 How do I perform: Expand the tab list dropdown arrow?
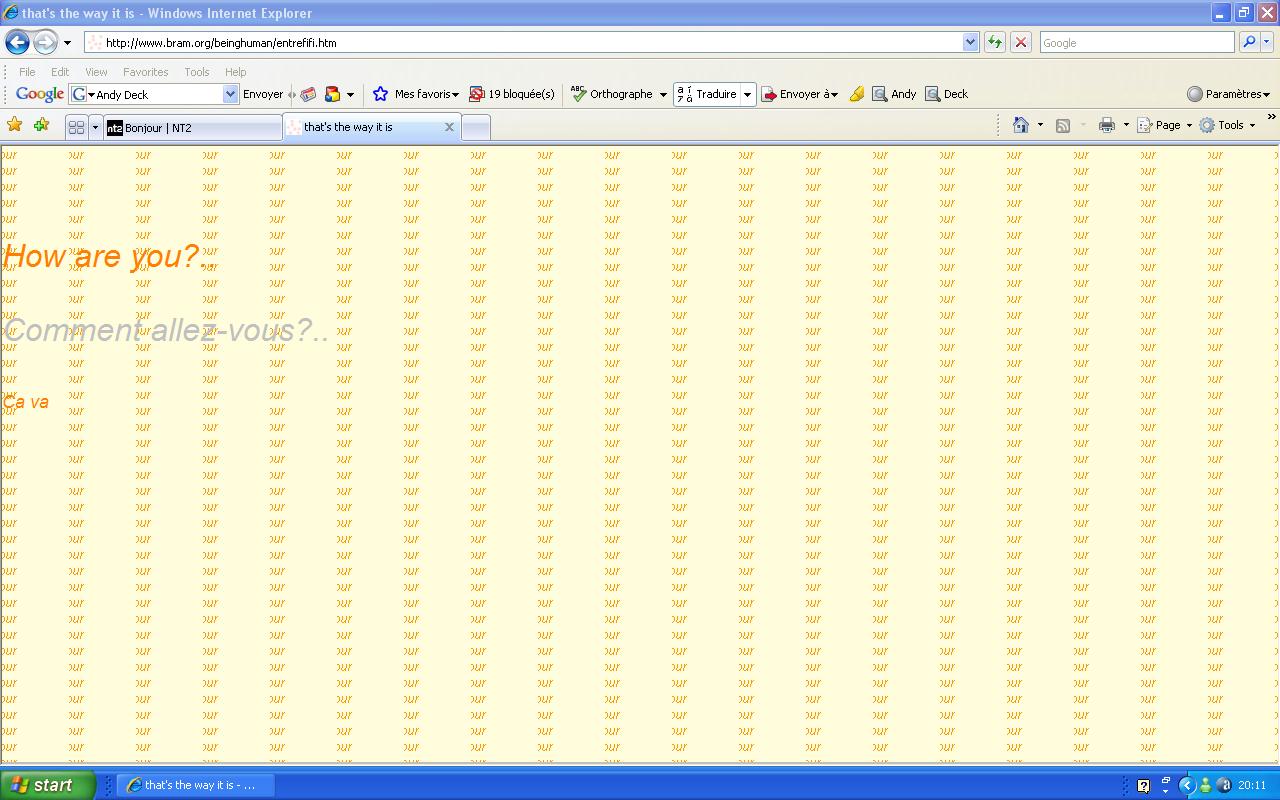95,127
